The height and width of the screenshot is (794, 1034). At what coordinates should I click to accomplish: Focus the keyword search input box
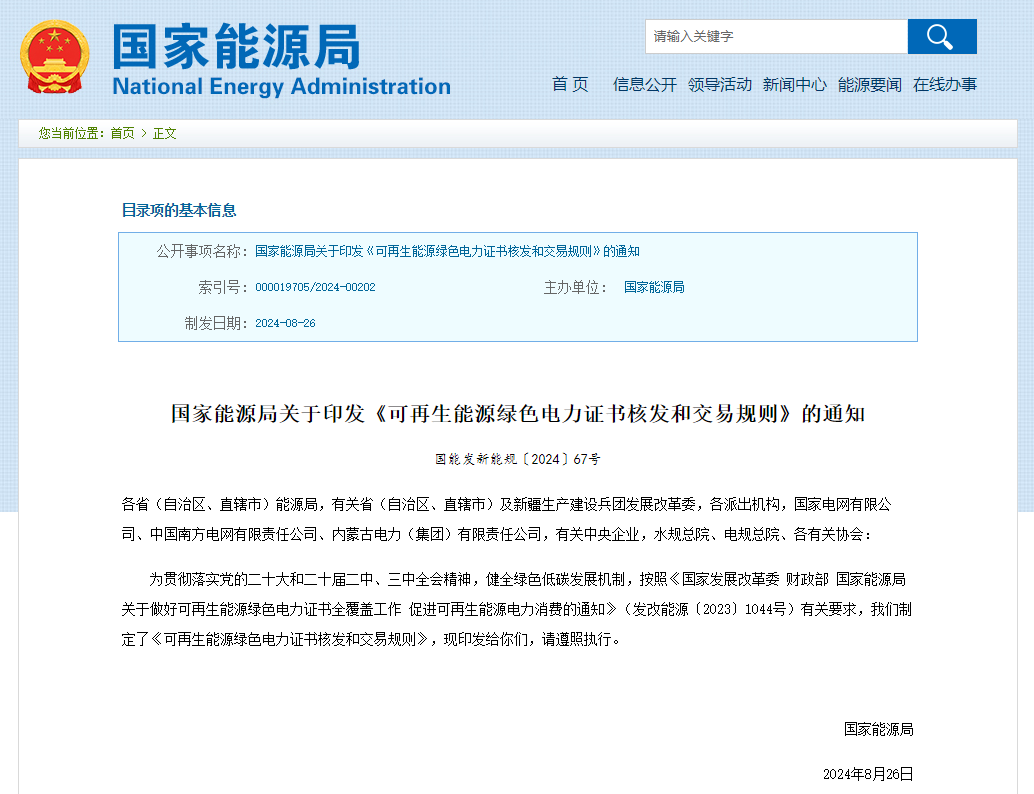(x=775, y=37)
